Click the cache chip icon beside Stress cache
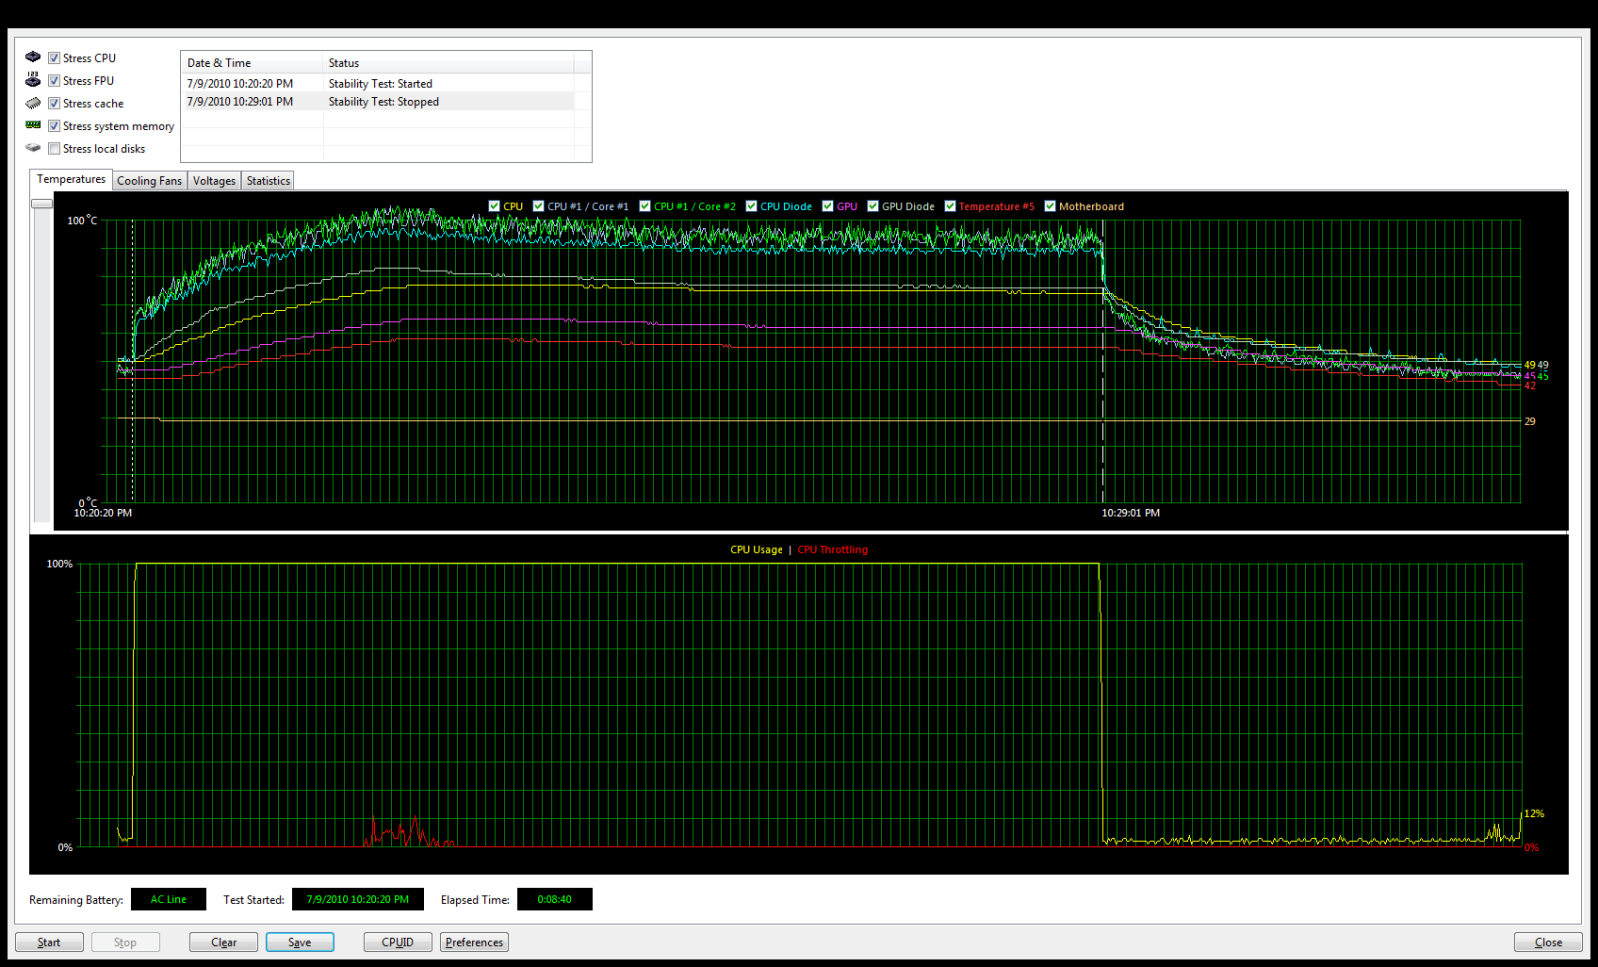Image resolution: width=1598 pixels, height=967 pixels. pos(33,103)
